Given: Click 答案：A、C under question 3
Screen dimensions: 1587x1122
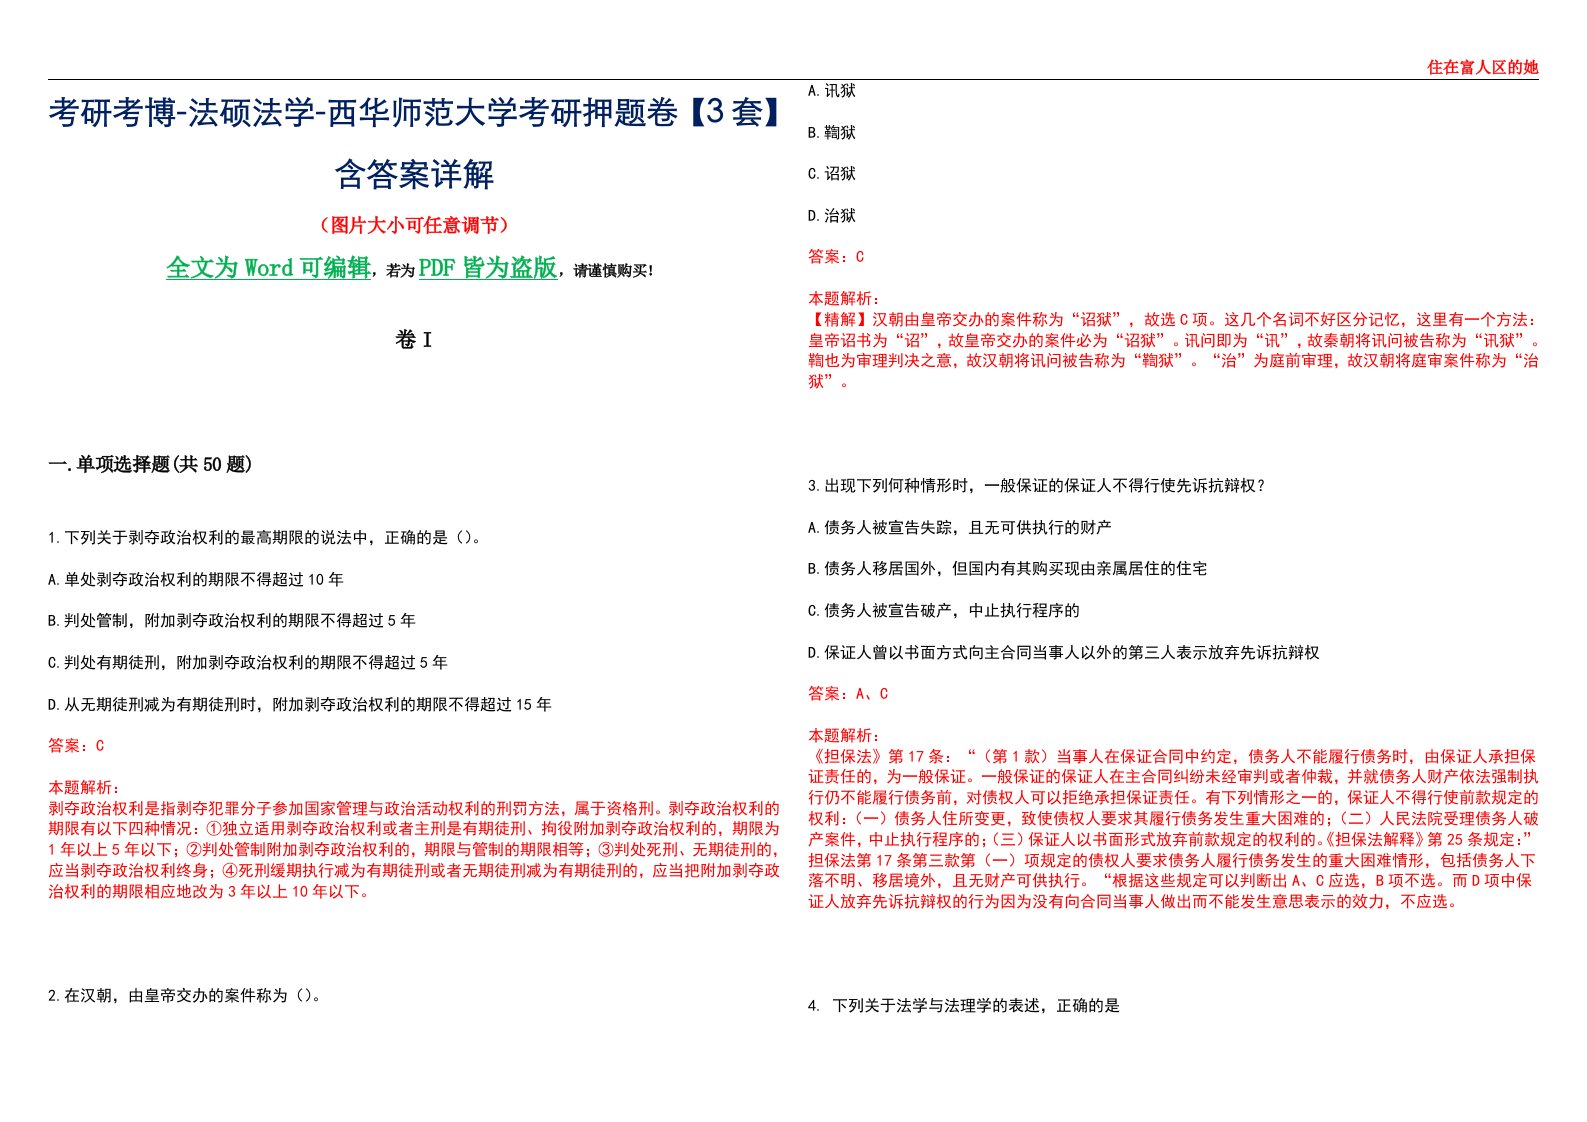Looking at the screenshot, I should (848, 694).
